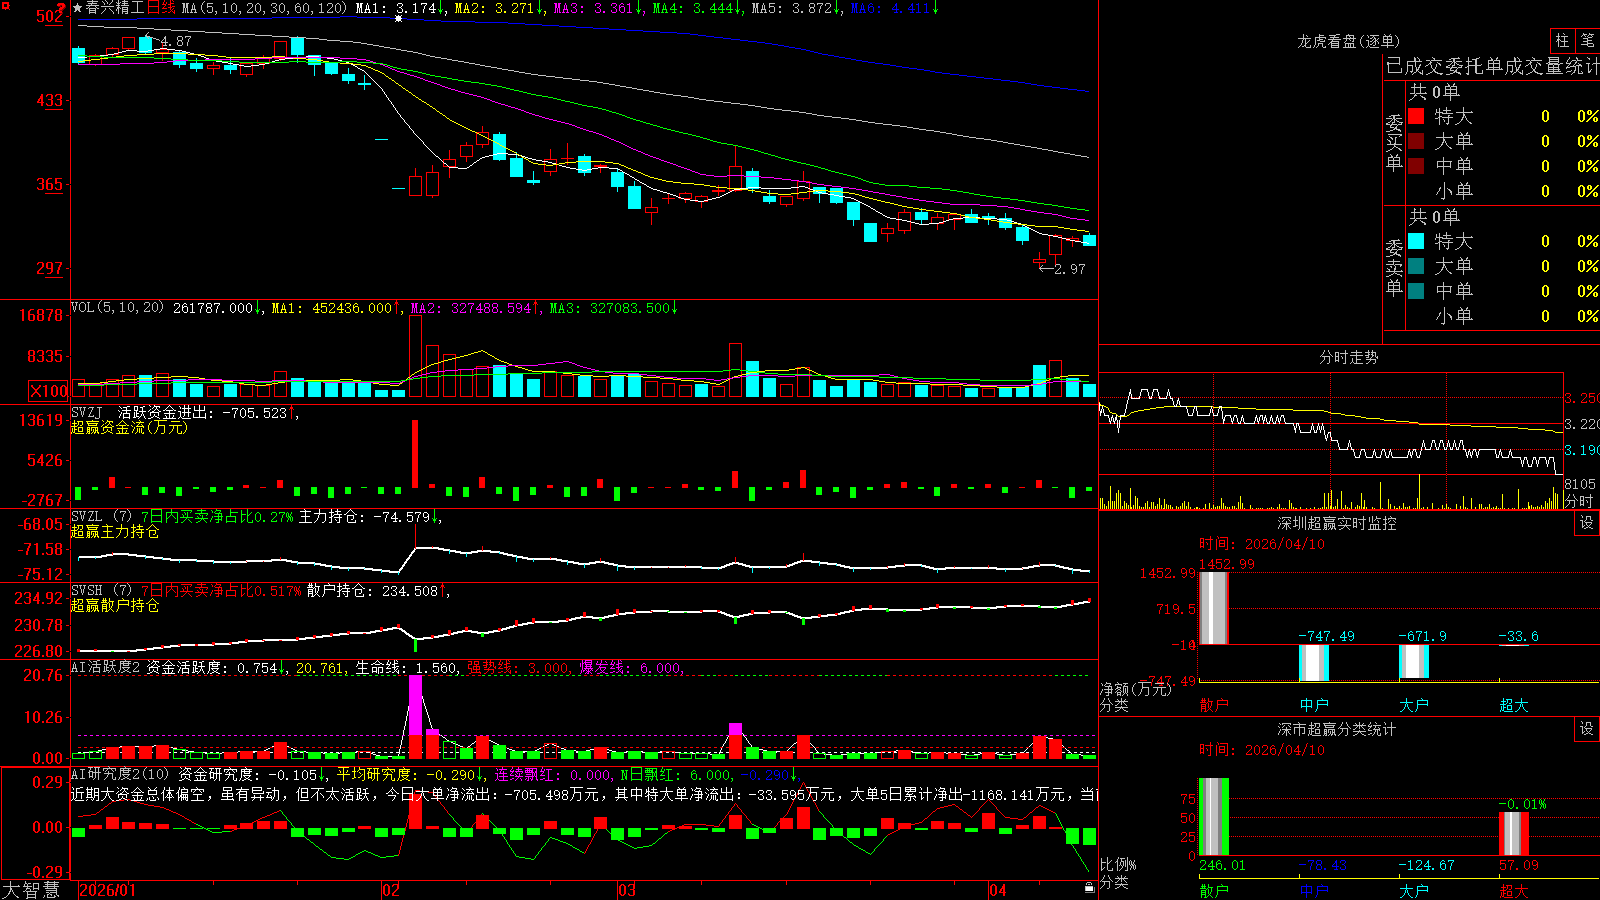This screenshot has width=1600, height=900.
Task: Click the dark red 大单 buy-order swatch
Action: (1416, 141)
